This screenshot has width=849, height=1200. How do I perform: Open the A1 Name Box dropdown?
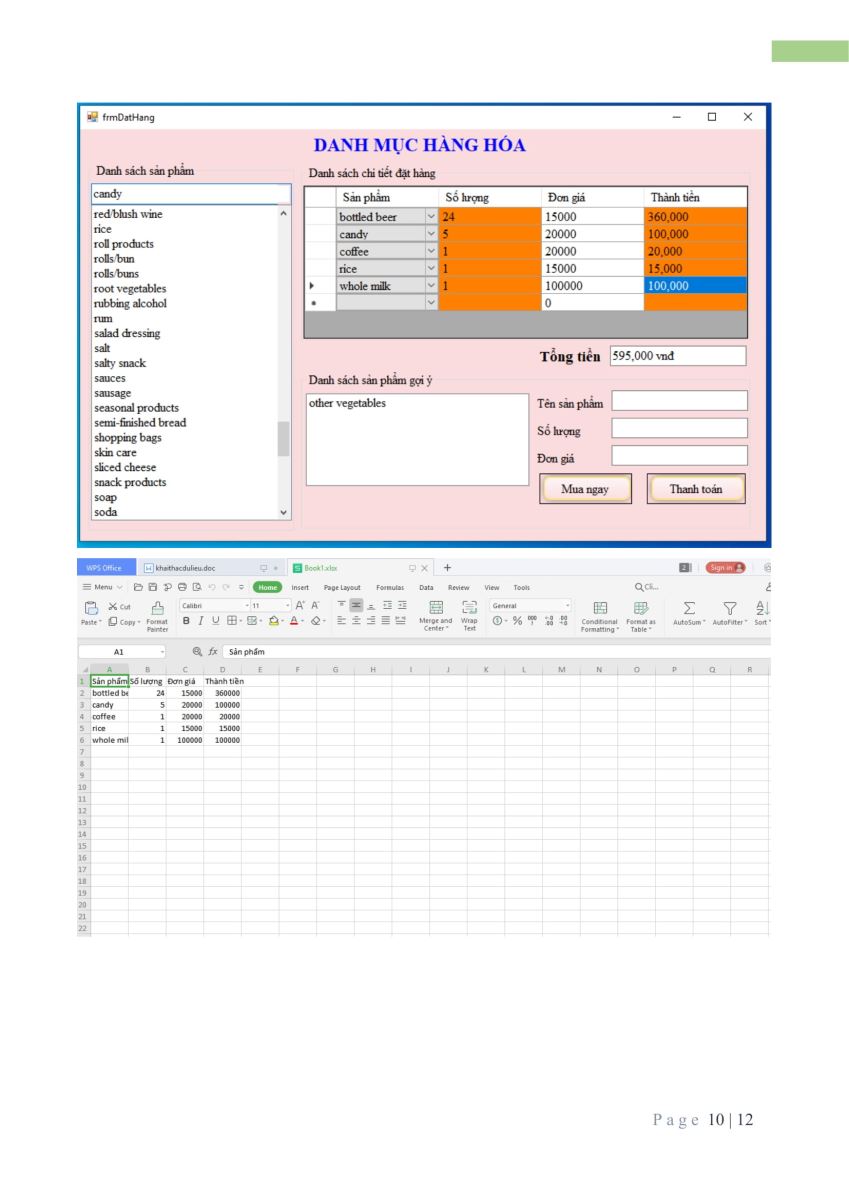162,651
